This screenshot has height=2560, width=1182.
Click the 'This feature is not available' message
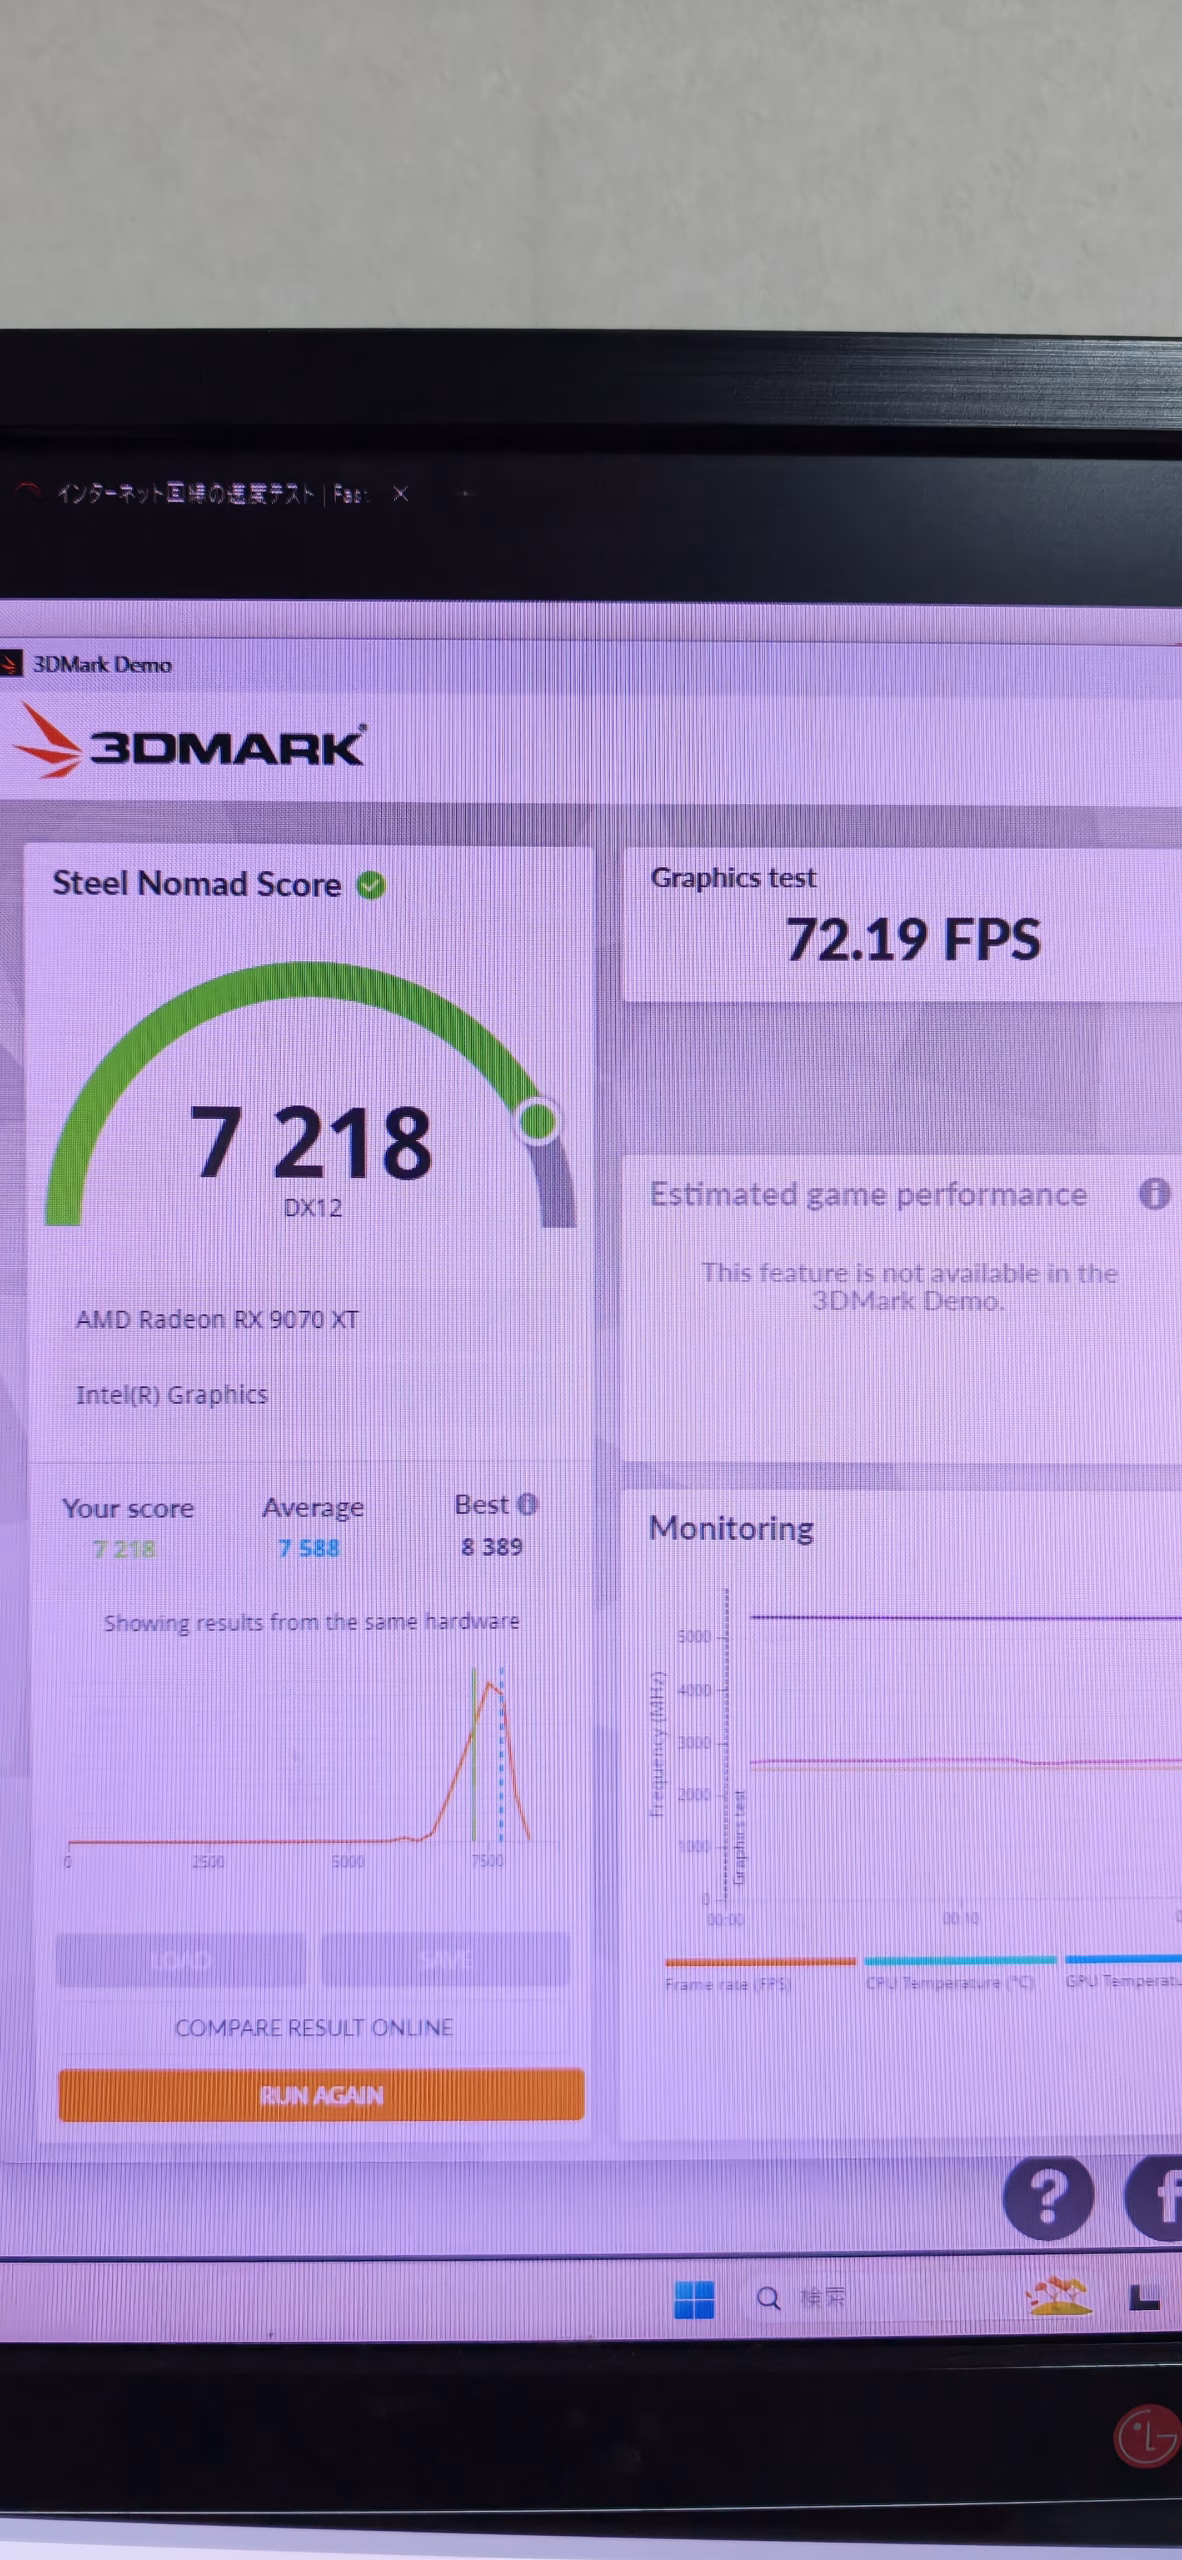coord(909,1287)
